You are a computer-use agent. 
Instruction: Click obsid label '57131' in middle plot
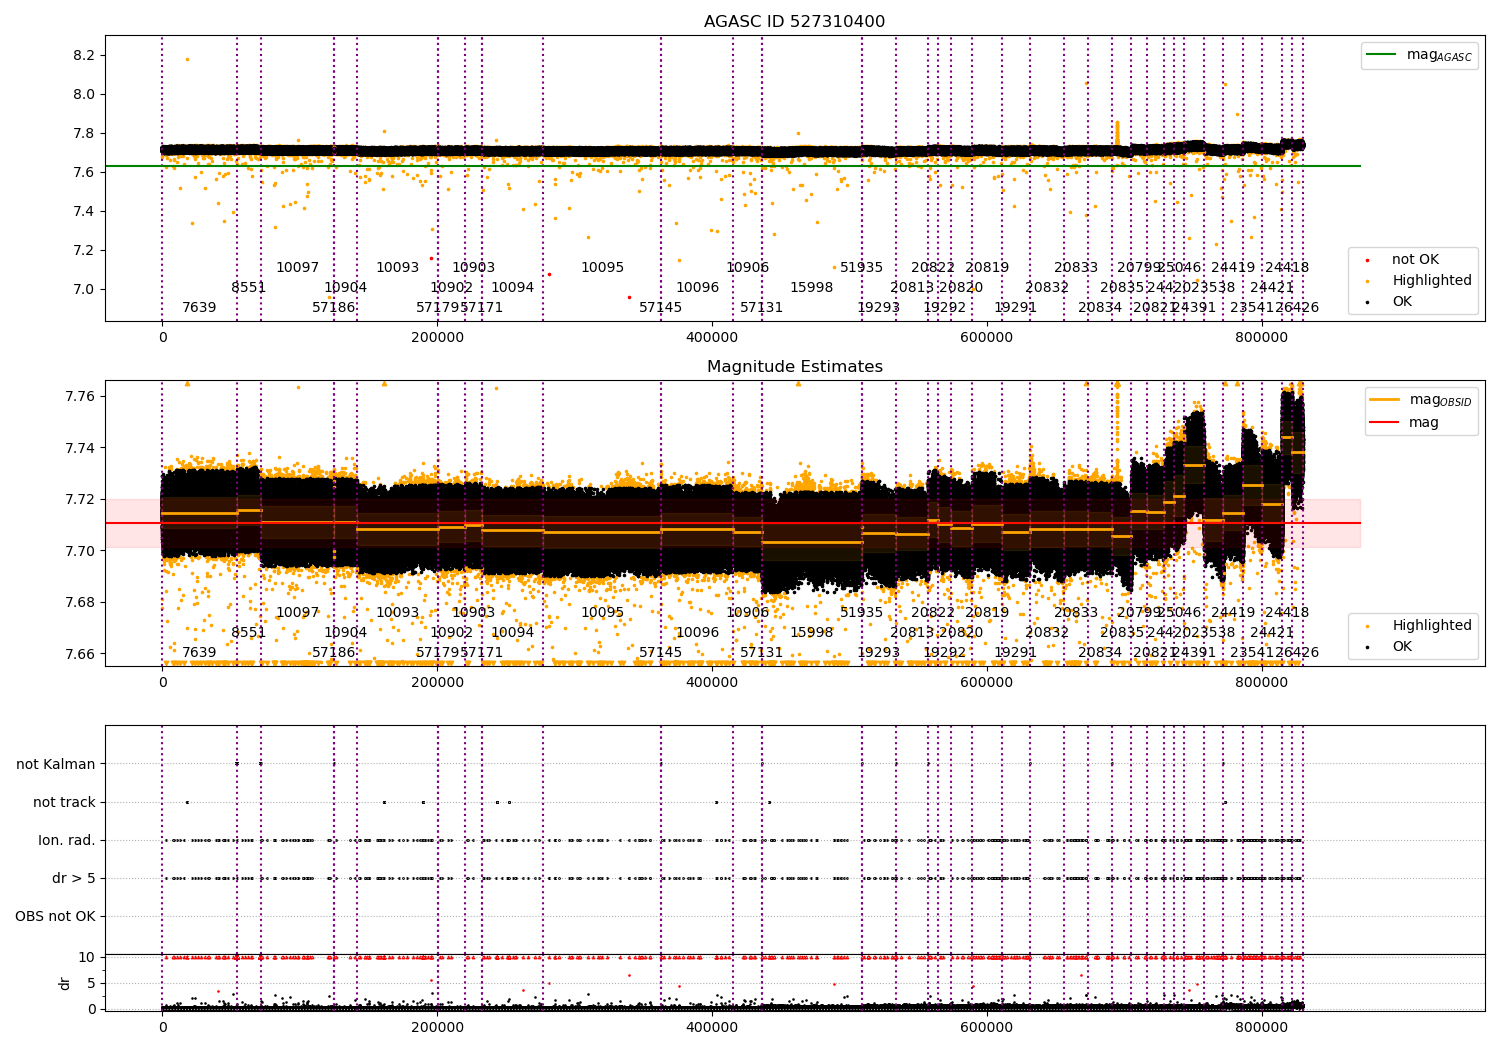(x=761, y=652)
